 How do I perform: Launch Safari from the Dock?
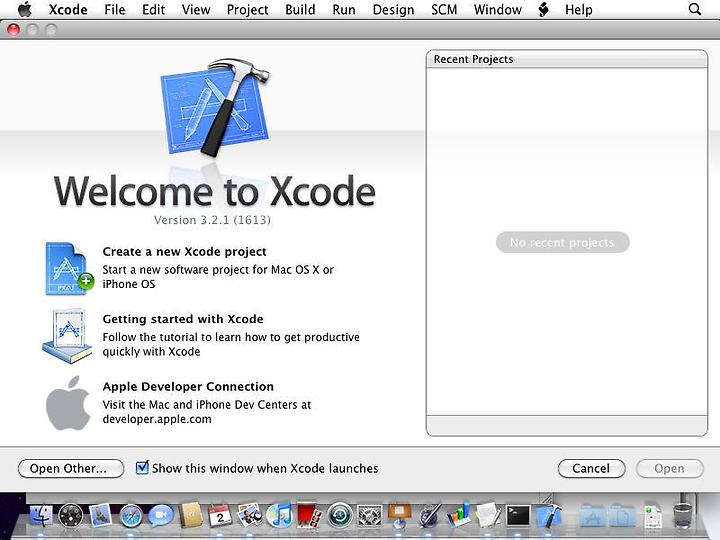131,516
